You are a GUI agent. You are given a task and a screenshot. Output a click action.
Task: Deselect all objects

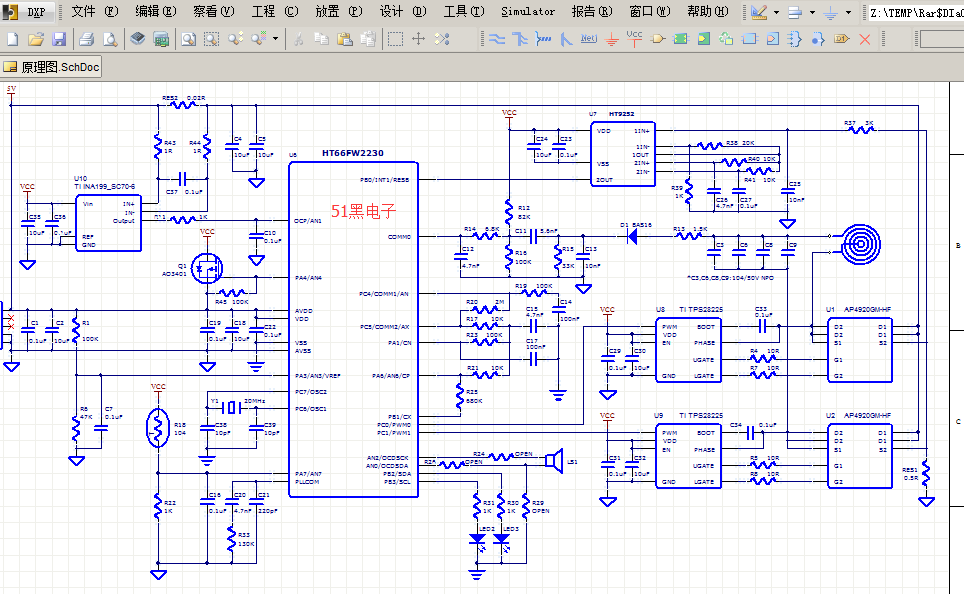[x=442, y=39]
